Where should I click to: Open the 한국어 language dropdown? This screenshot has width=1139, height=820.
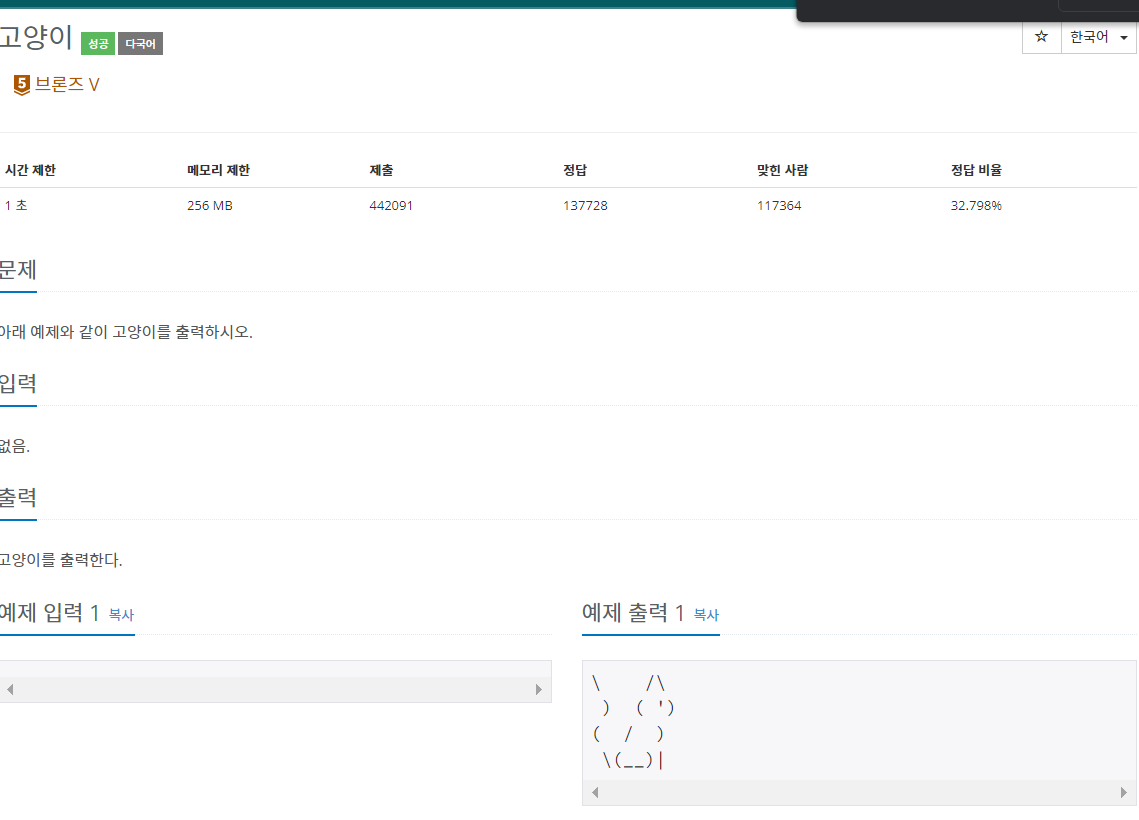1099,37
